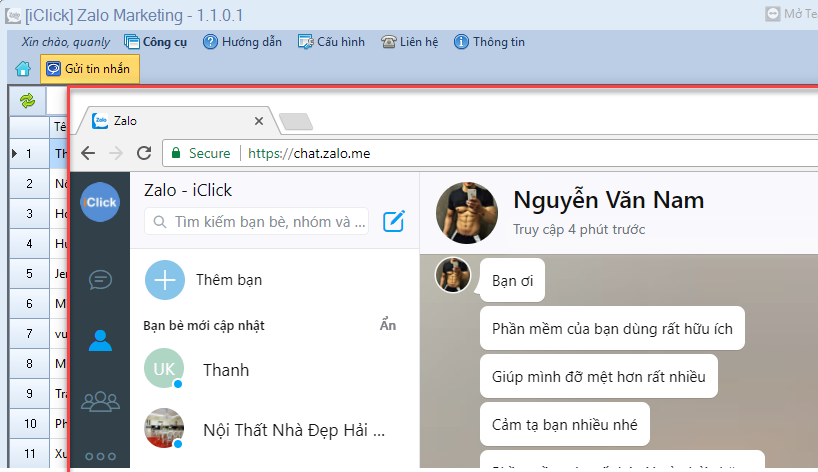
Task: Click the UK avatar of Thanh
Action: (x=164, y=369)
